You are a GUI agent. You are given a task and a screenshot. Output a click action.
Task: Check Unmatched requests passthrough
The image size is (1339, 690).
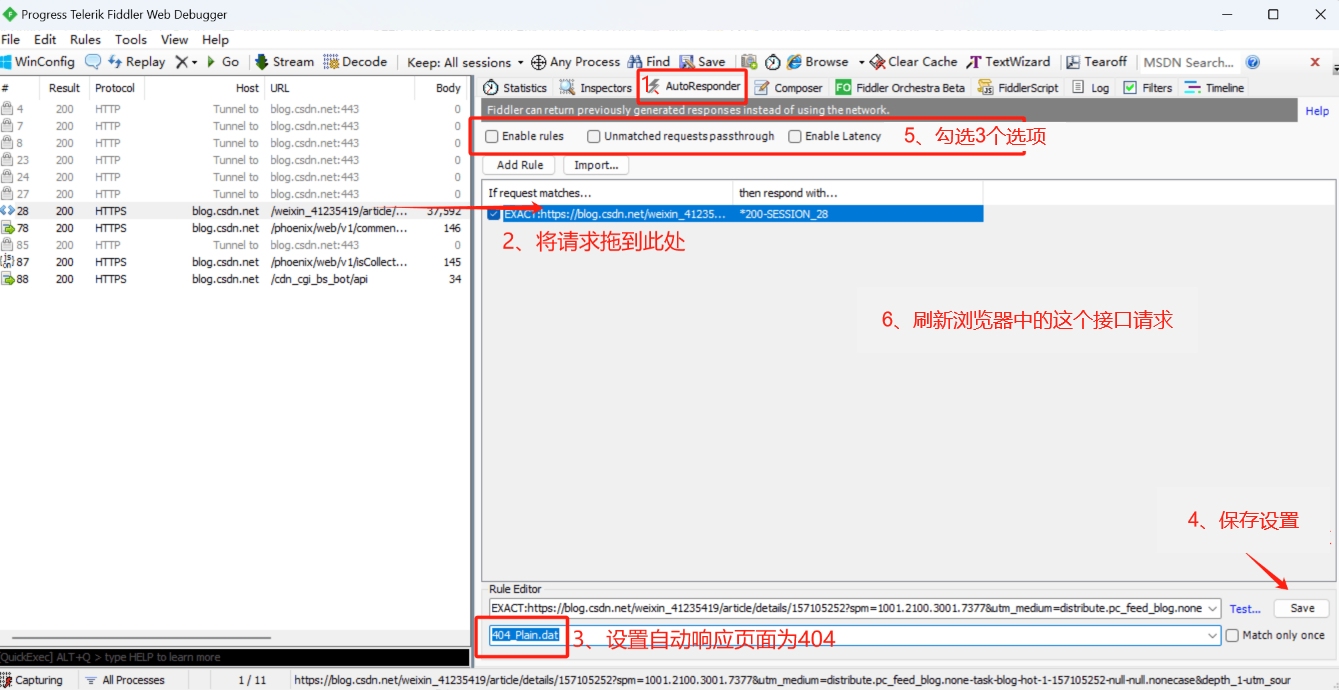(x=594, y=136)
